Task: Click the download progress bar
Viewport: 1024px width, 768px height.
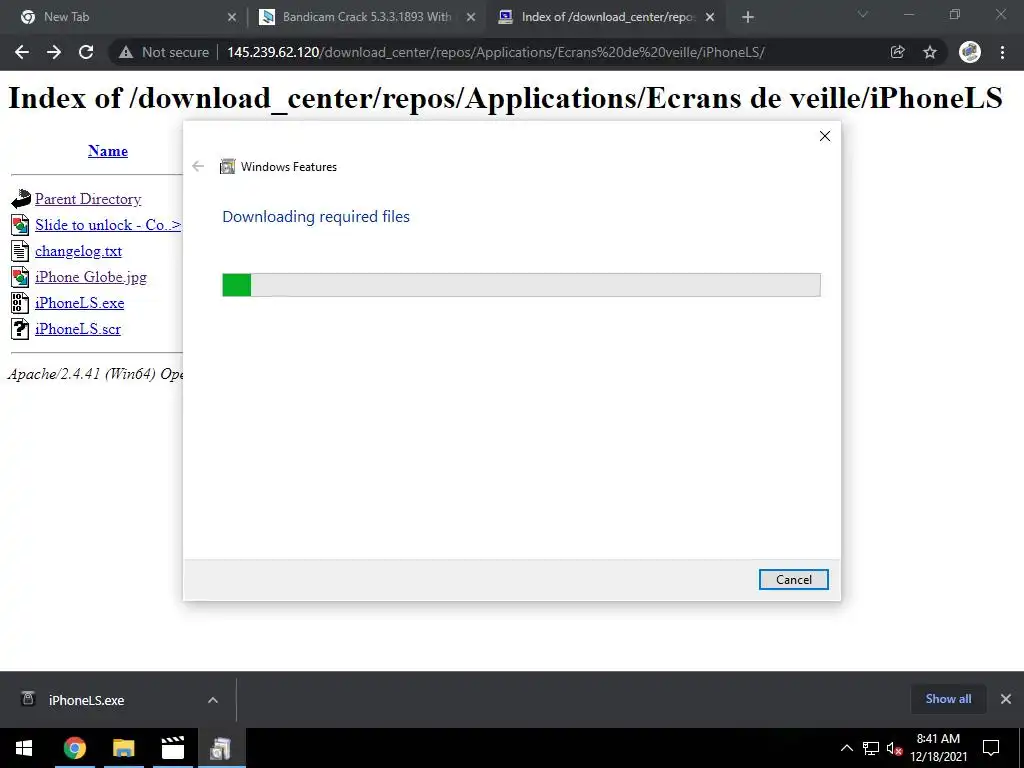Action: pos(521,285)
